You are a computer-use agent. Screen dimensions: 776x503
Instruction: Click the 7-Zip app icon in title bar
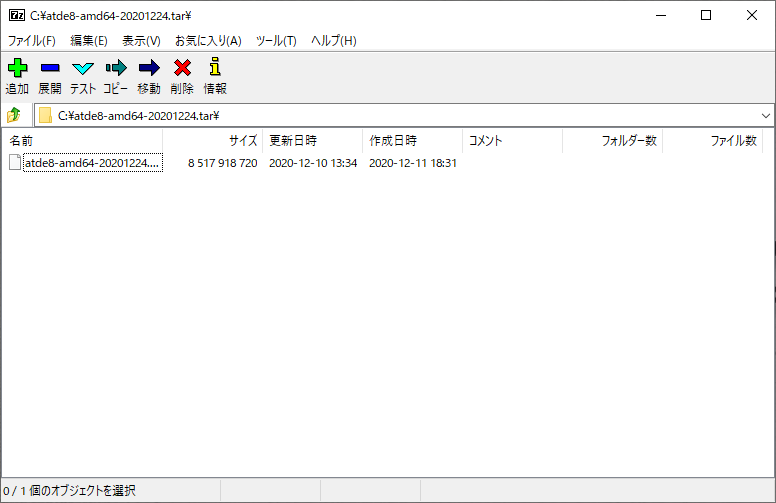point(16,15)
